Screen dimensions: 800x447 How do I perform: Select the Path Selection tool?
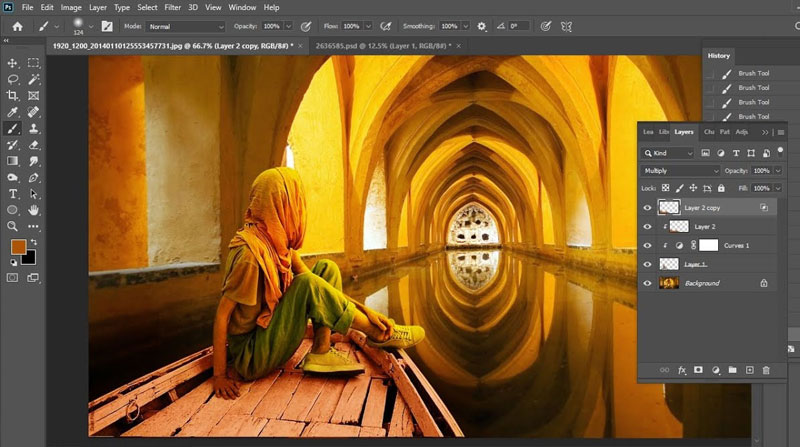[x=34, y=194]
